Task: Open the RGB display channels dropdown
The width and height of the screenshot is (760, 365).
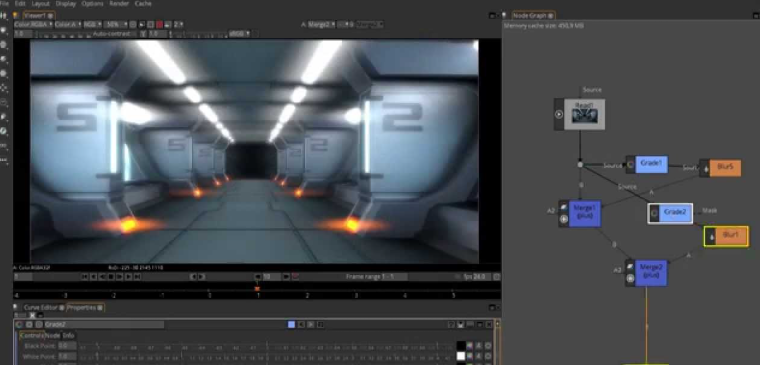Action: click(92, 24)
